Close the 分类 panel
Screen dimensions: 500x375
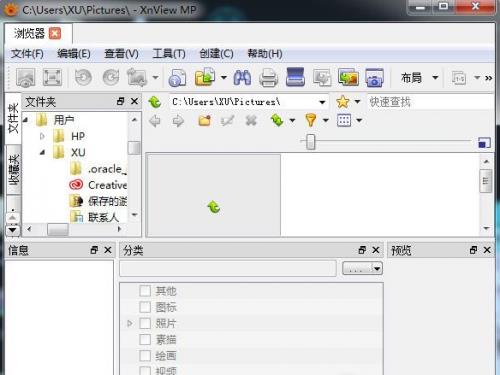point(376,250)
